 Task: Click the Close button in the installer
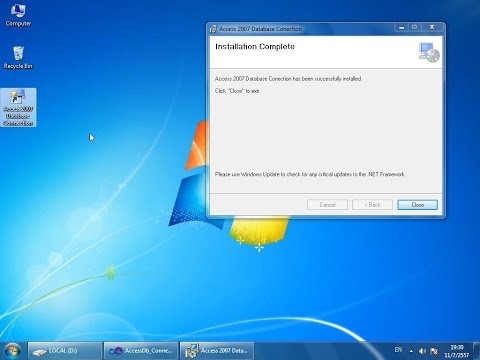click(x=417, y=205)
